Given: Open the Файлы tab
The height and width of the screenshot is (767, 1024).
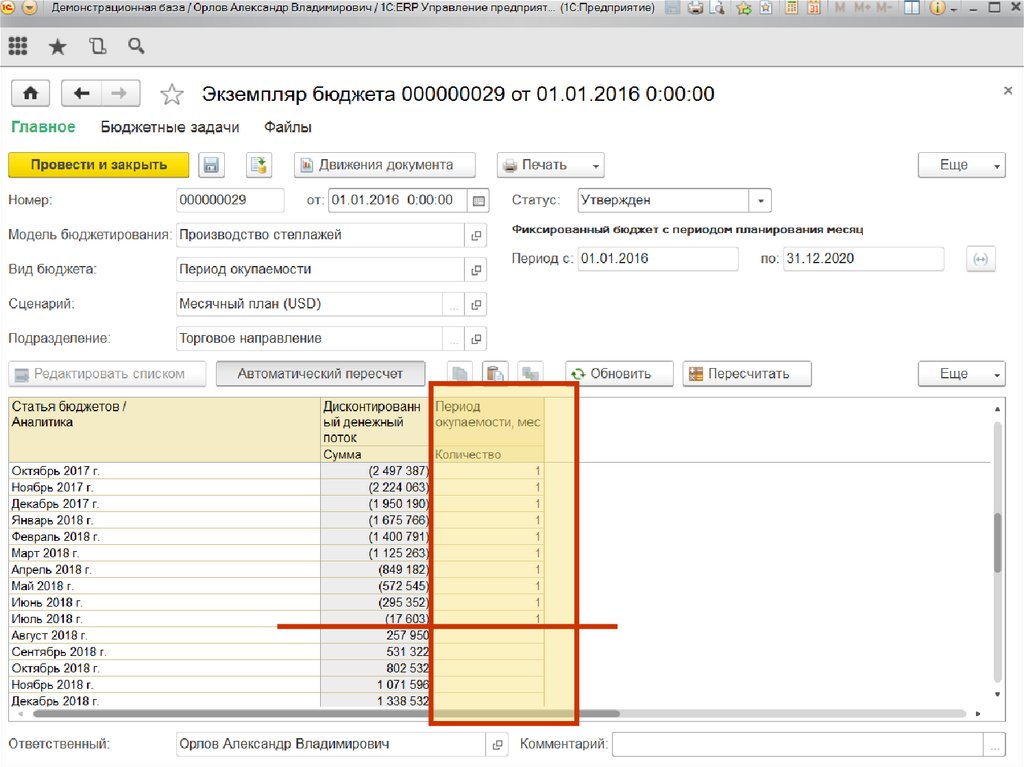Looking at the screenshot, I should point(288,127).
